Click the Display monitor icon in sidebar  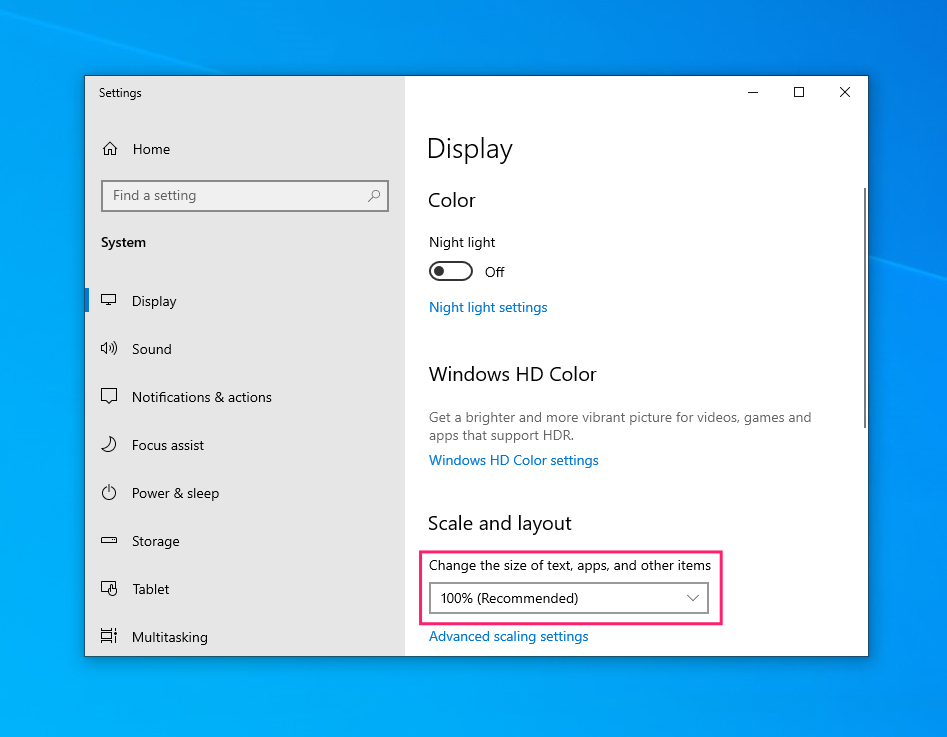(x=109, y=300)
